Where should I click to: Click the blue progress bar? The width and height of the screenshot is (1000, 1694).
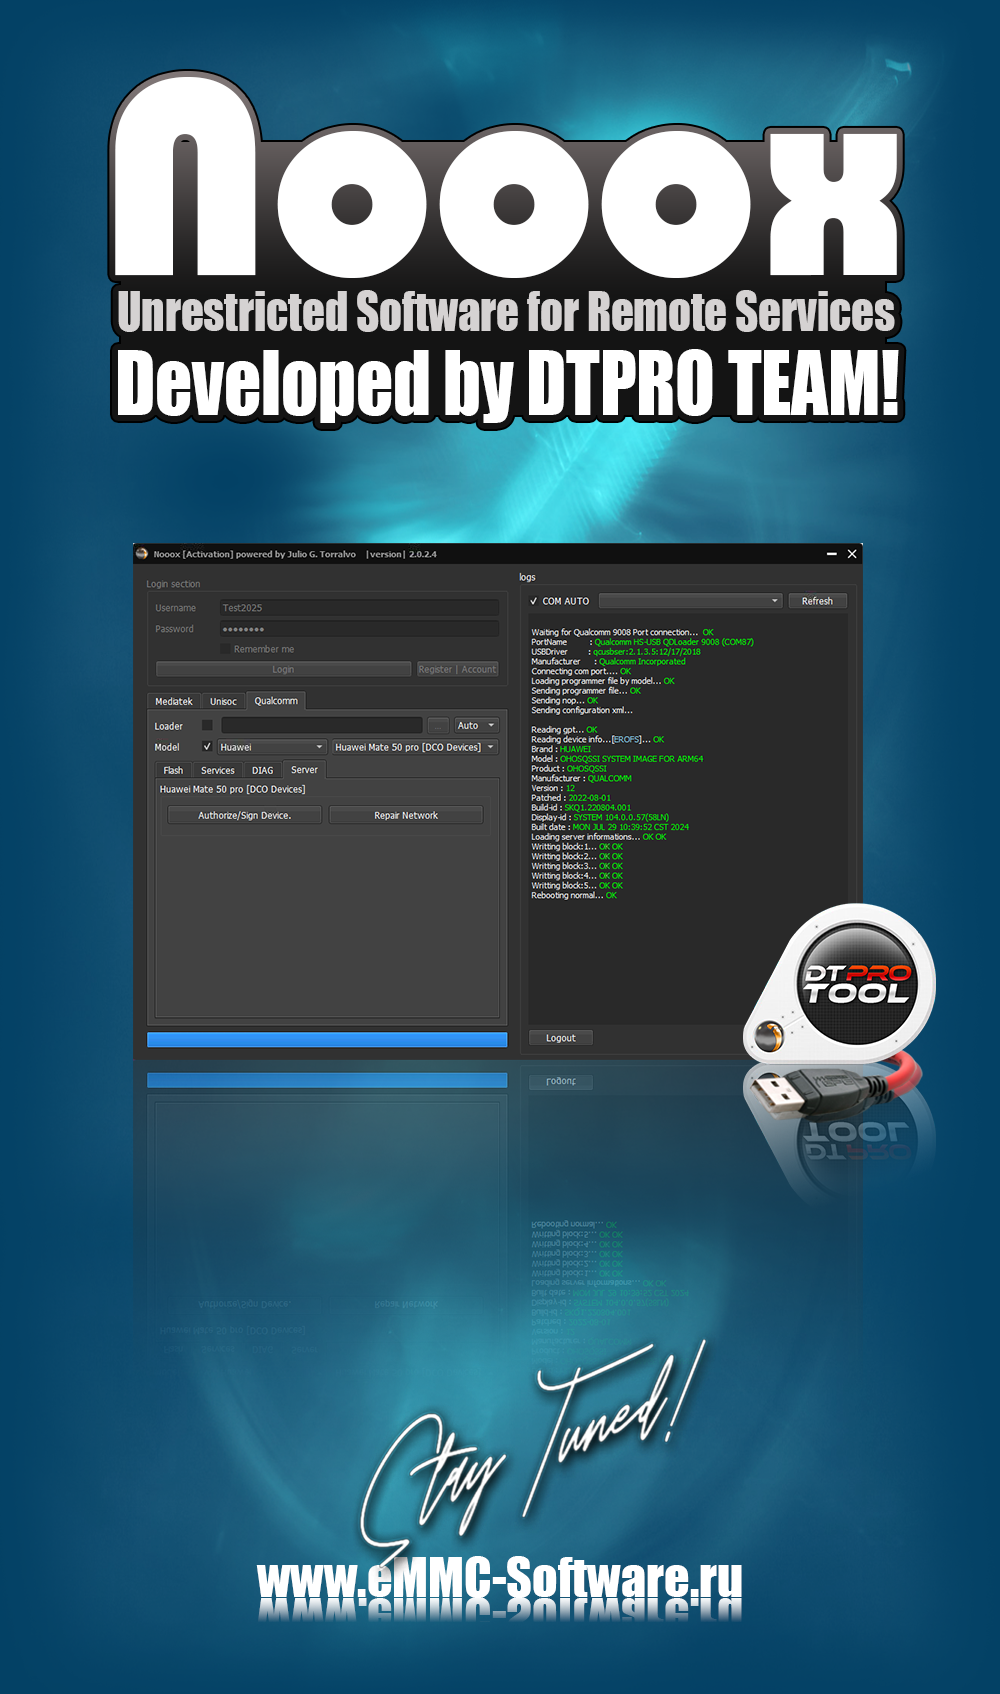327,1040
